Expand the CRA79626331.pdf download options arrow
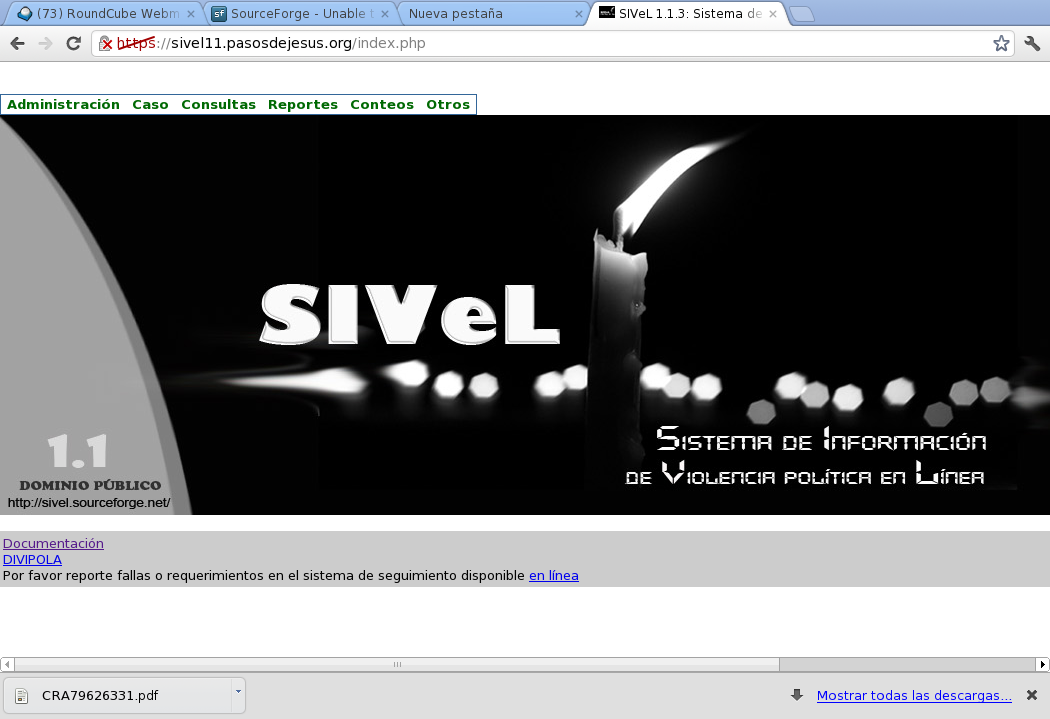The height and width of the screenshot is (719, 1050). (x=237, y=694)
